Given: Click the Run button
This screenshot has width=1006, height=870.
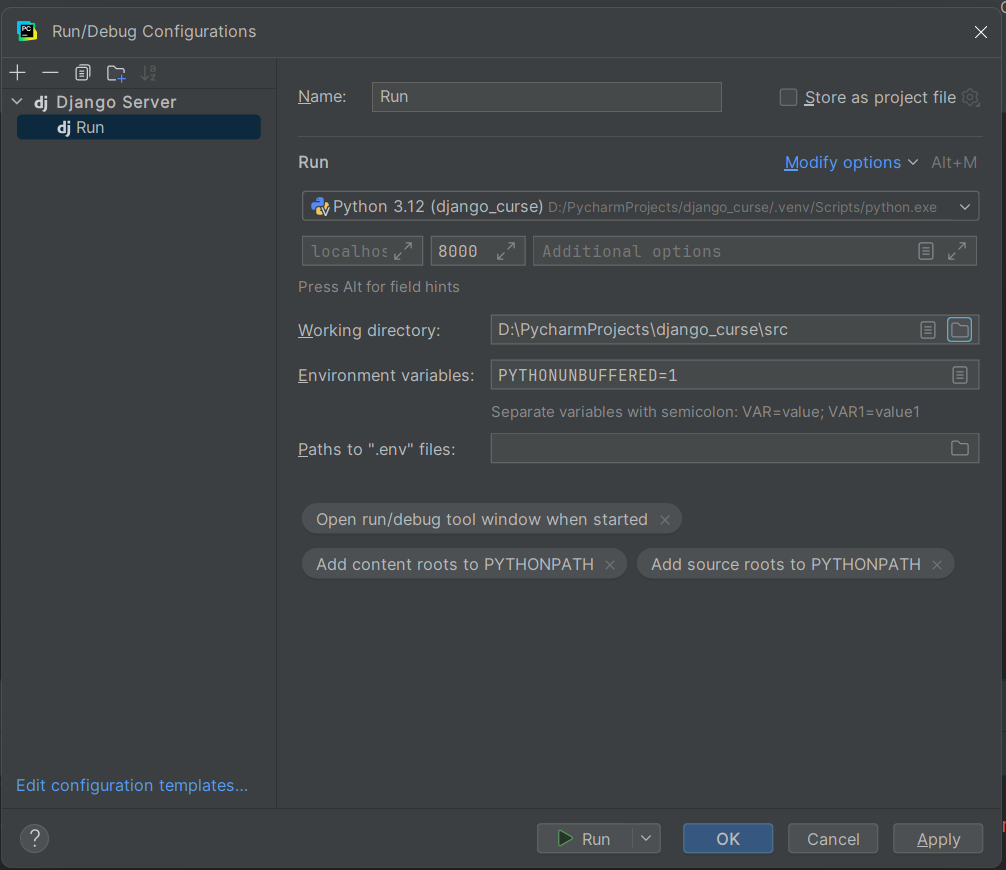Looking at the screenshot, I should (584, 839).
